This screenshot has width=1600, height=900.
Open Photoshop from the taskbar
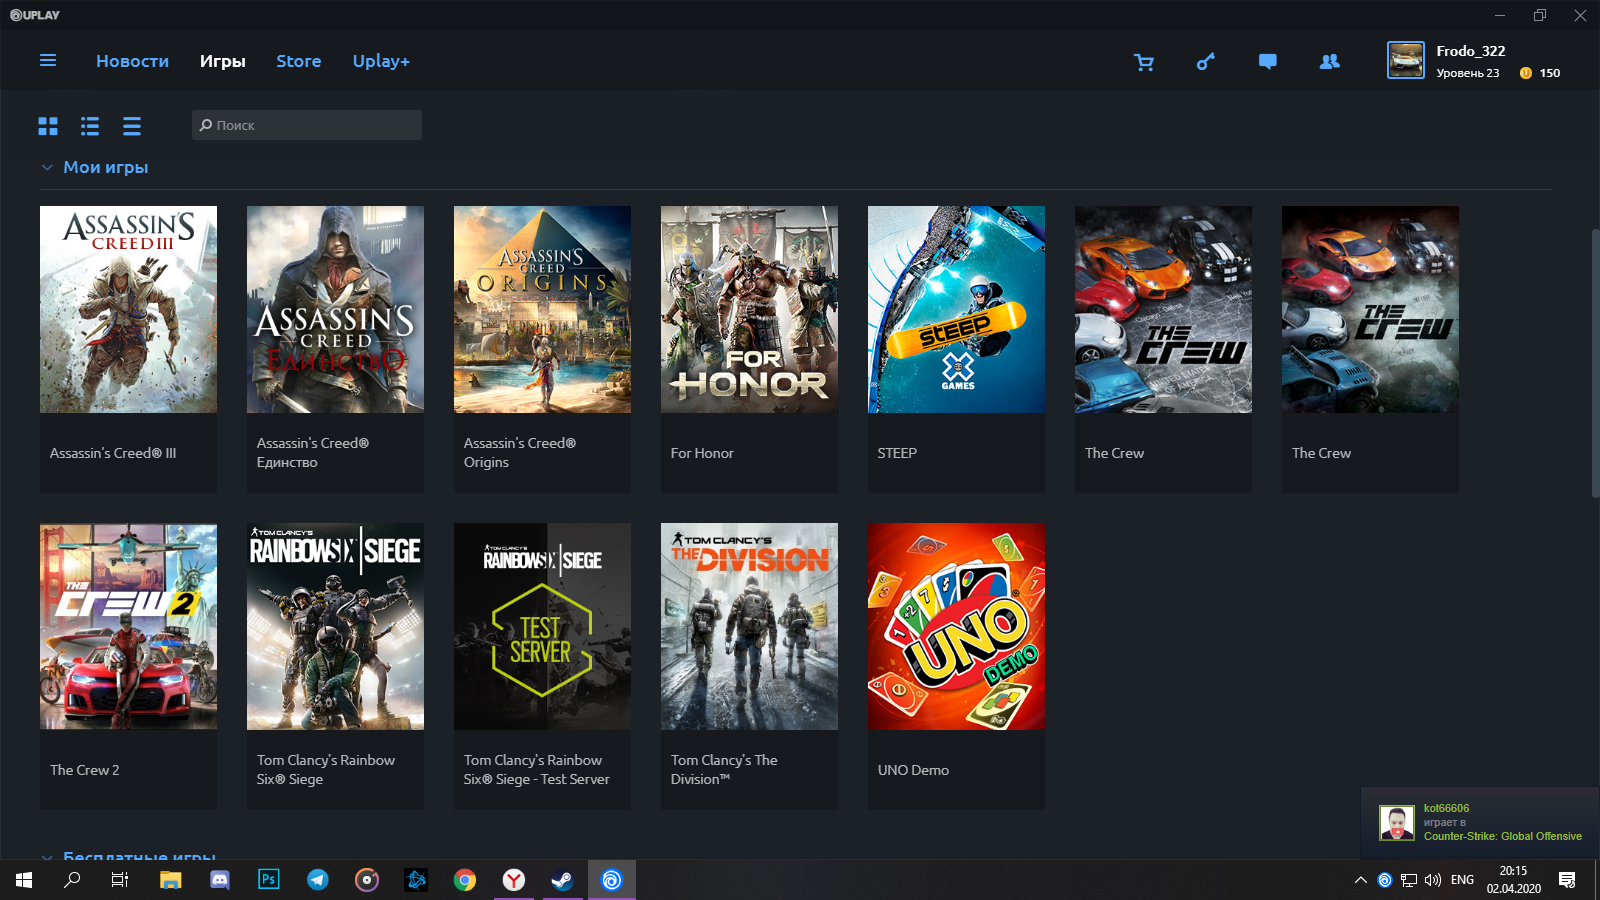coord(269,880)
